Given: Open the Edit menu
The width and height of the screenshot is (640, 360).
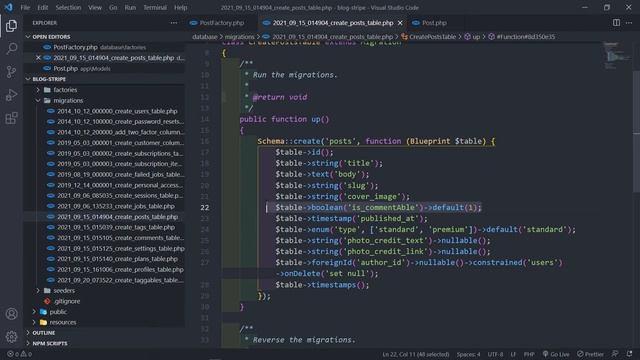Looking at the screenshot, I should [x=42, y=7].
